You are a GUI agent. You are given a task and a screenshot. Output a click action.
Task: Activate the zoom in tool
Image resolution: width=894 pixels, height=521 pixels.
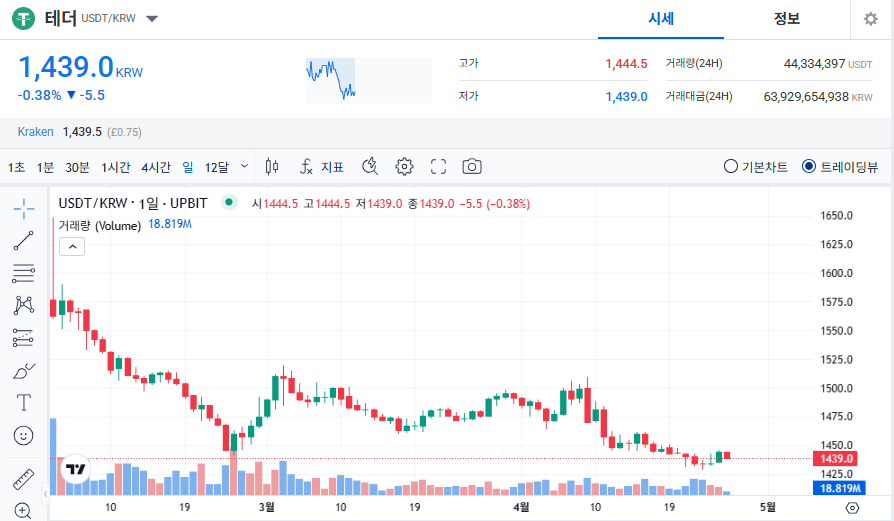click(23, 511)
